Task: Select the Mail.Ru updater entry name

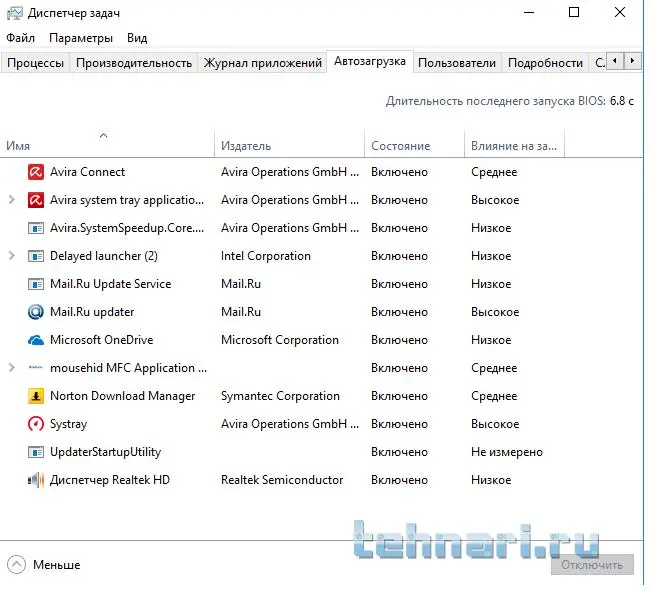Action: pyautogui.click(x=92, y=312)
